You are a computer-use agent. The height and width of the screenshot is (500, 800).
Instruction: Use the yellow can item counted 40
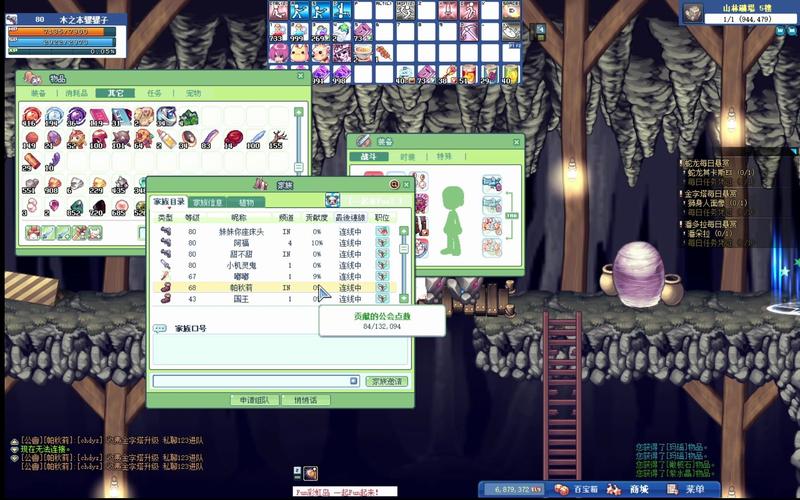click(510, 74)
